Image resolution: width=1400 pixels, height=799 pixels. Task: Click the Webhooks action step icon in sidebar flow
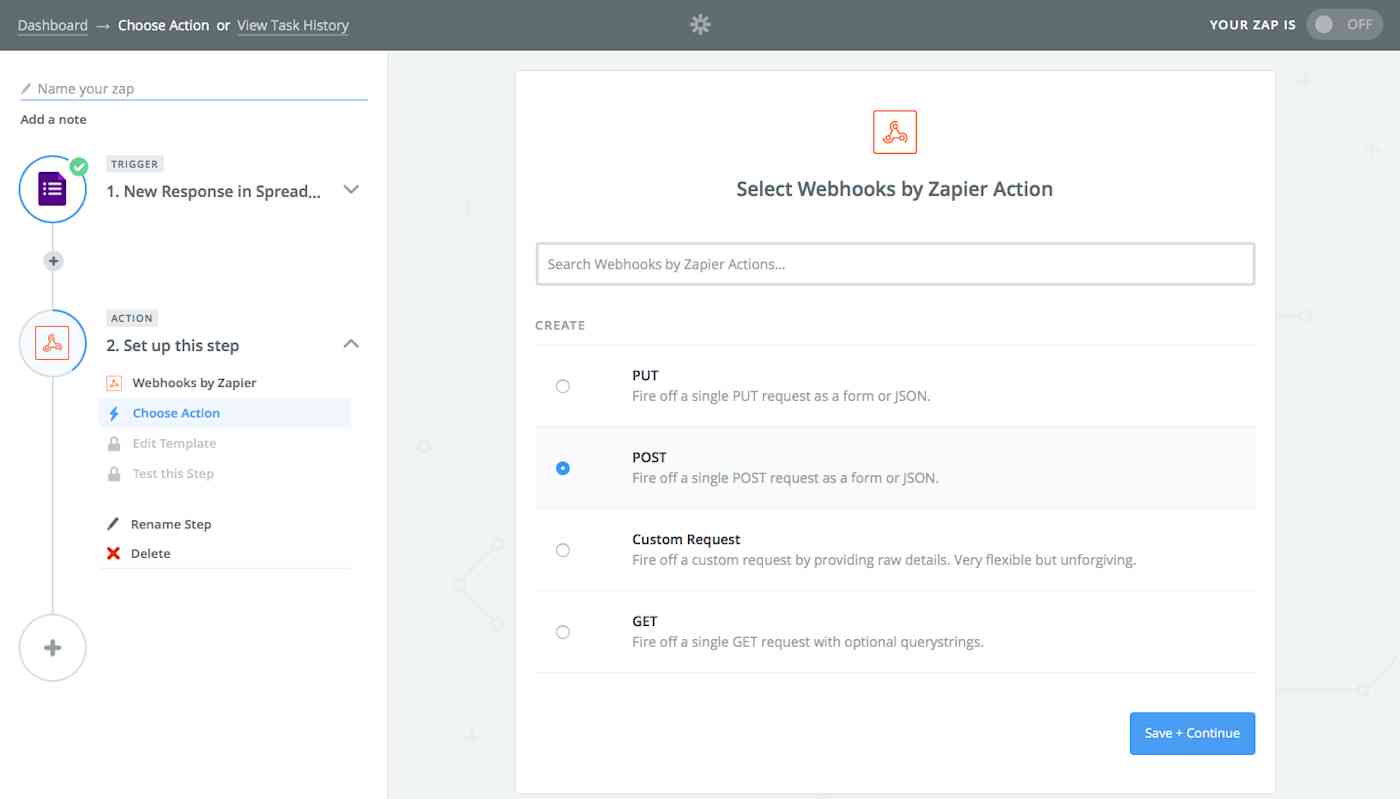point(52,343)
